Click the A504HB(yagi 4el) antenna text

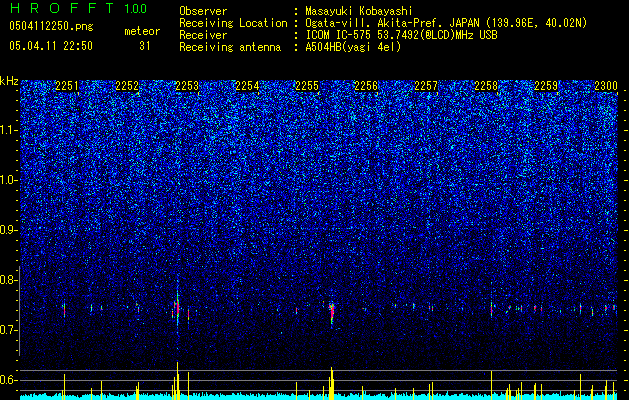click(x=353, y=47)
